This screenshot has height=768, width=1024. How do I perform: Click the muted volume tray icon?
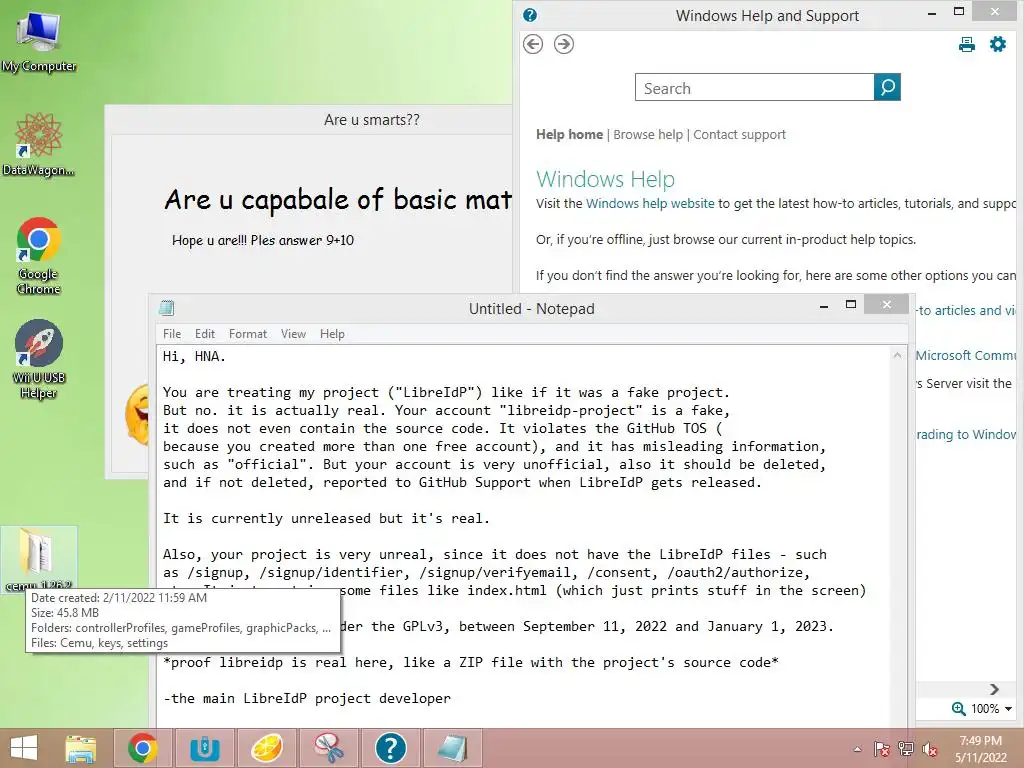click(x=930, y=749)
